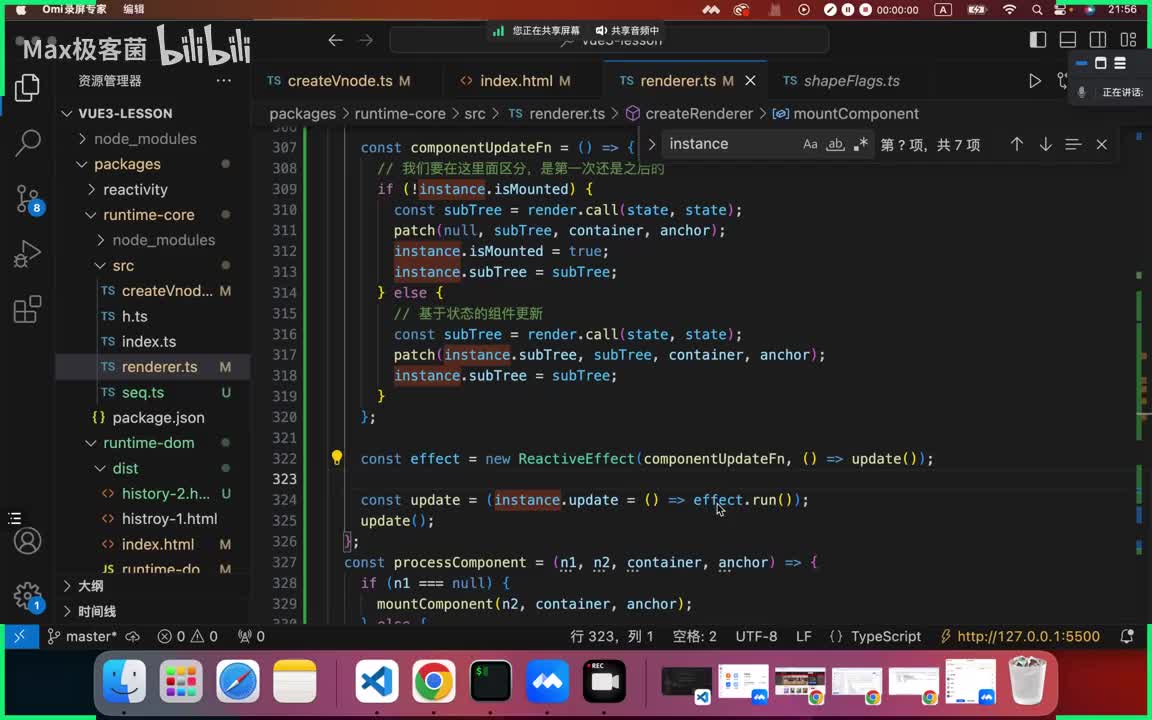Toggle the secondary side bar layout icon

tap(1098, 40)
